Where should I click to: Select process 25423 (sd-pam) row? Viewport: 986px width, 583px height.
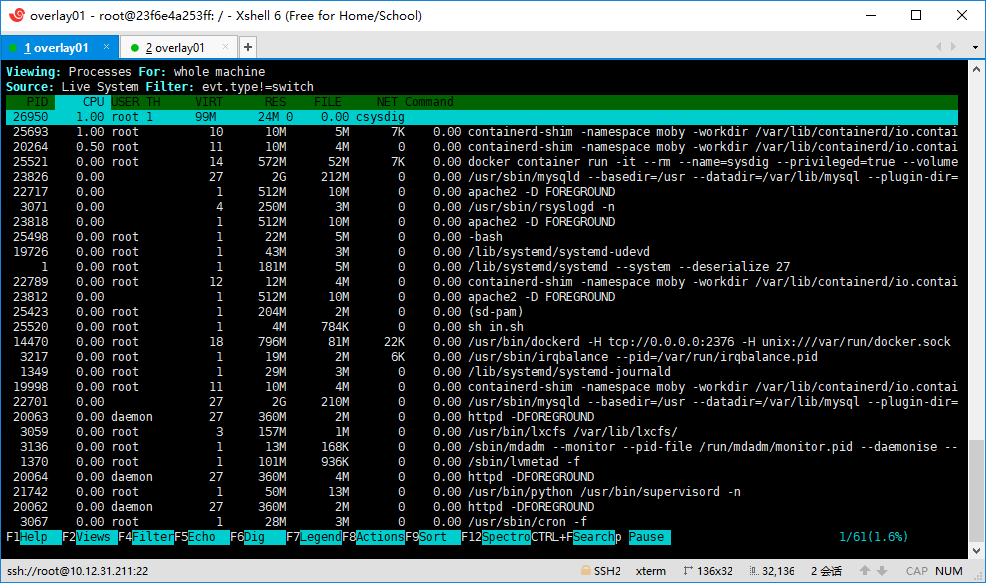[482, 312]
